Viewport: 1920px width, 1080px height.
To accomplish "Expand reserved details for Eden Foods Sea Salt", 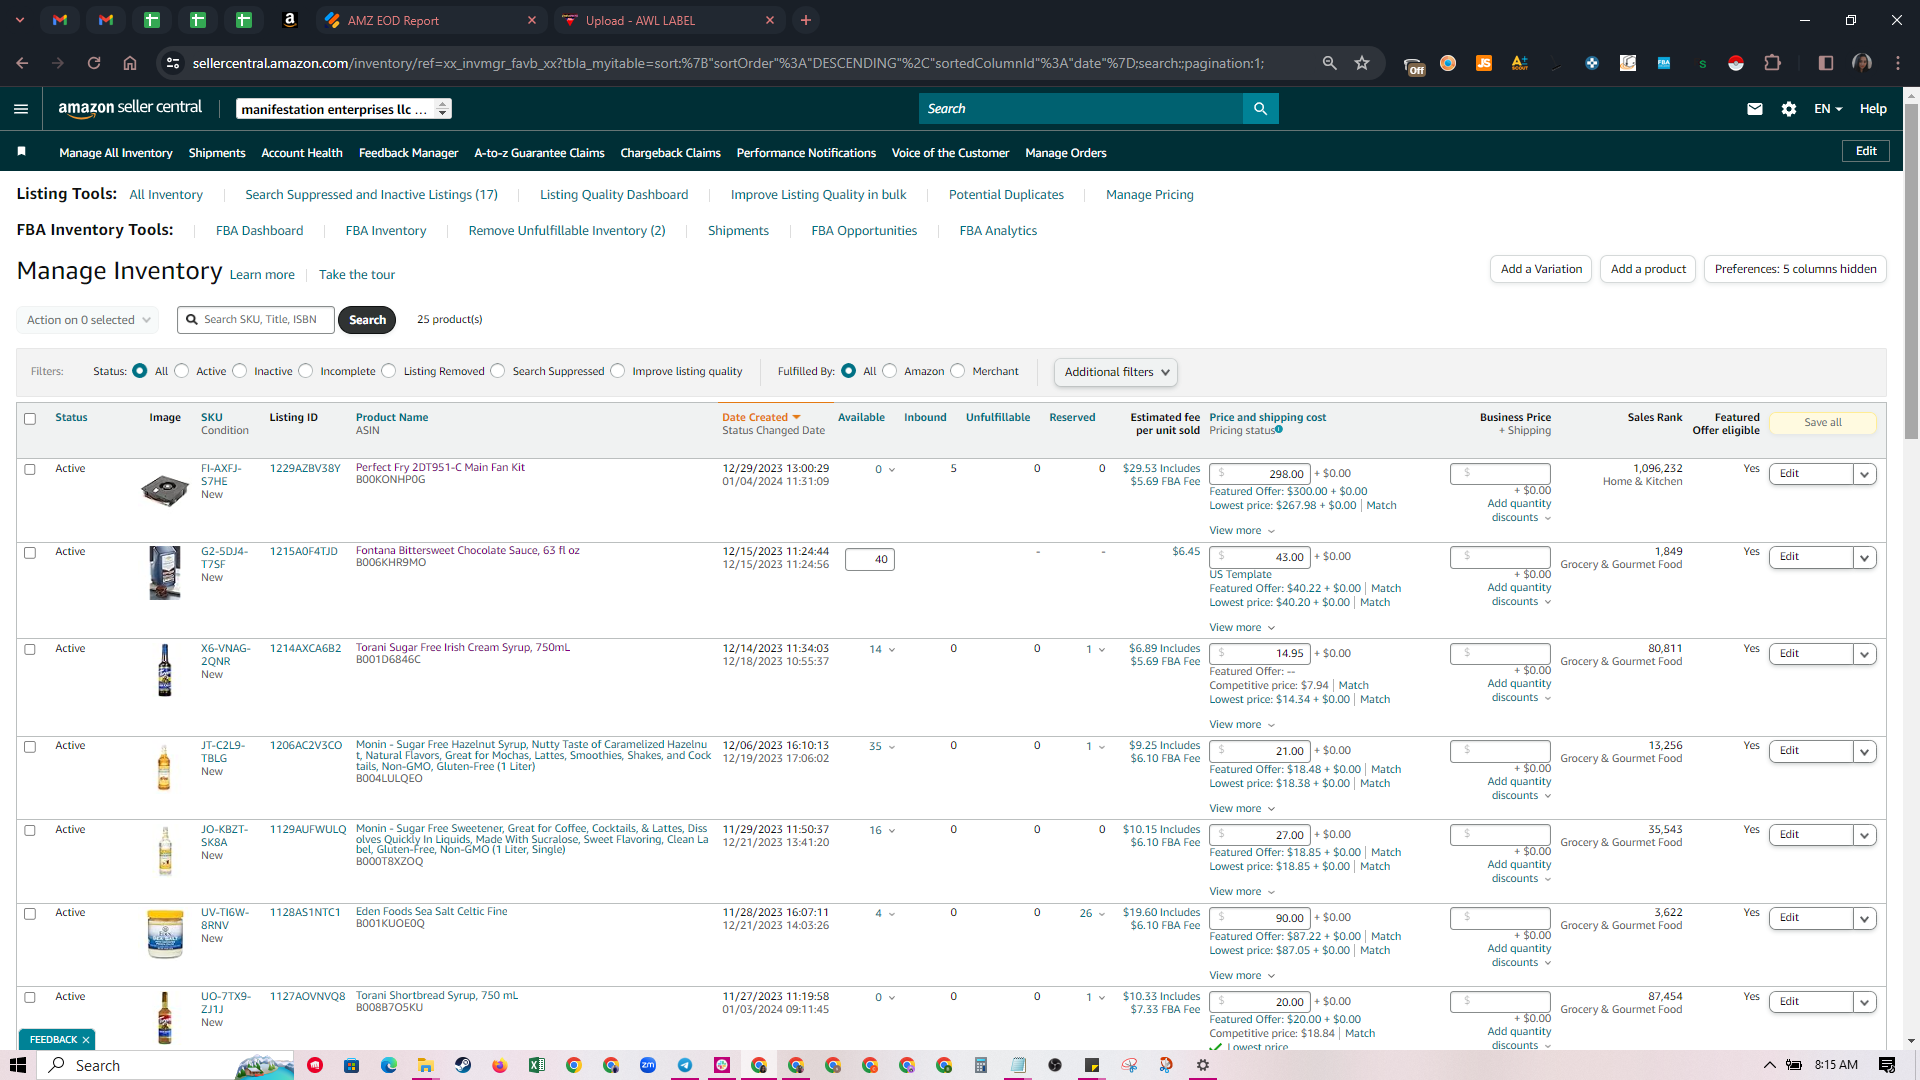I will (x=1101, y=914).
